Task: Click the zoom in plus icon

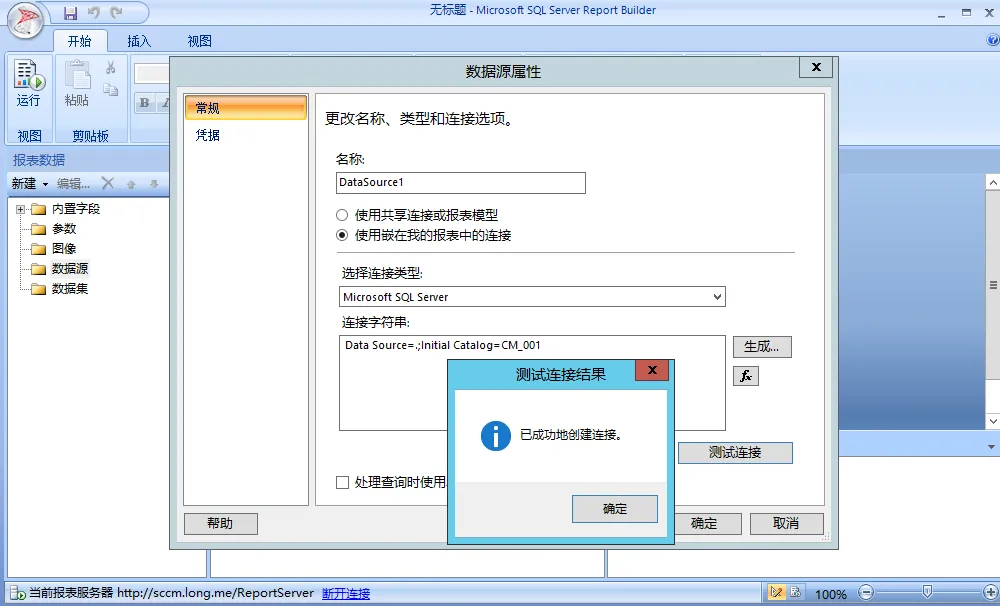Action: coord(990,593)
